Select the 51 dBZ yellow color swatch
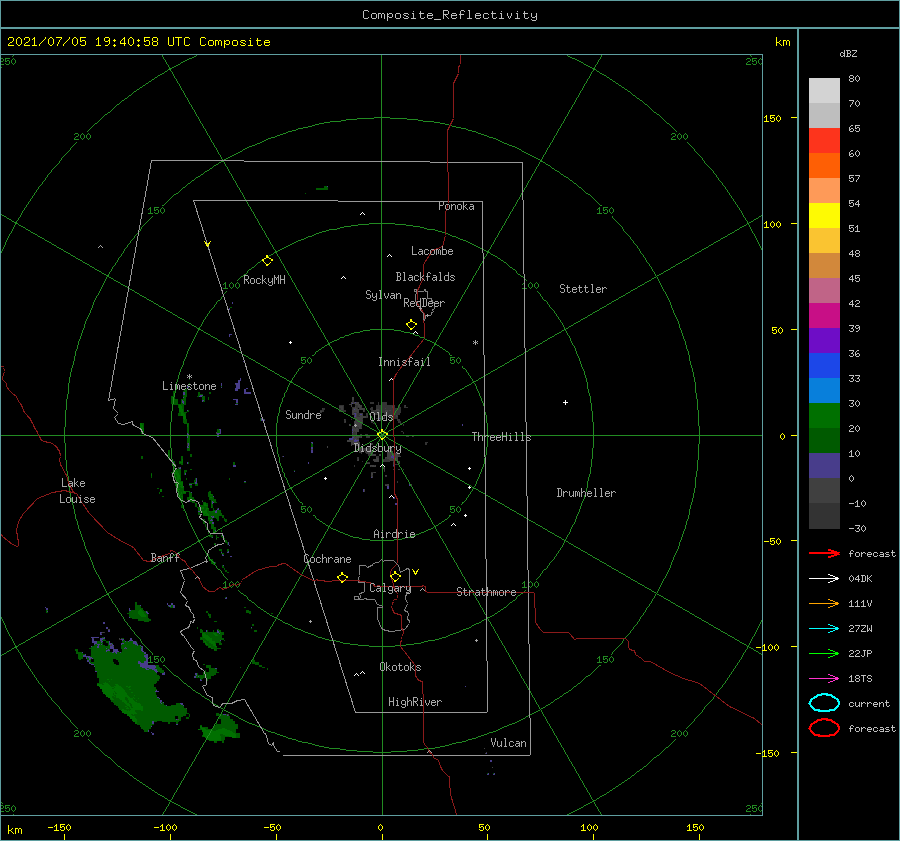The width and height of the screenshot is (900, 841). click(x=824, y=215)
